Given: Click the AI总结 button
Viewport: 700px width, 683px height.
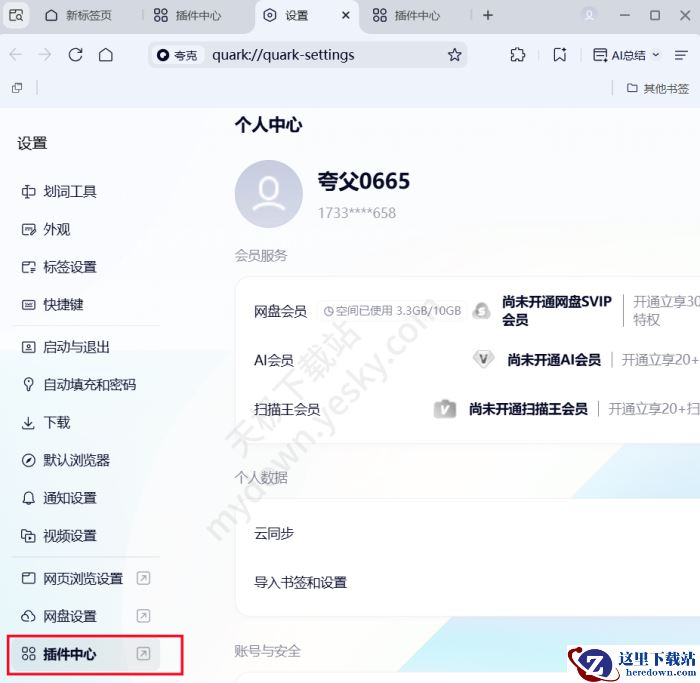Looking at the screenshot, I should click(620, 55).
